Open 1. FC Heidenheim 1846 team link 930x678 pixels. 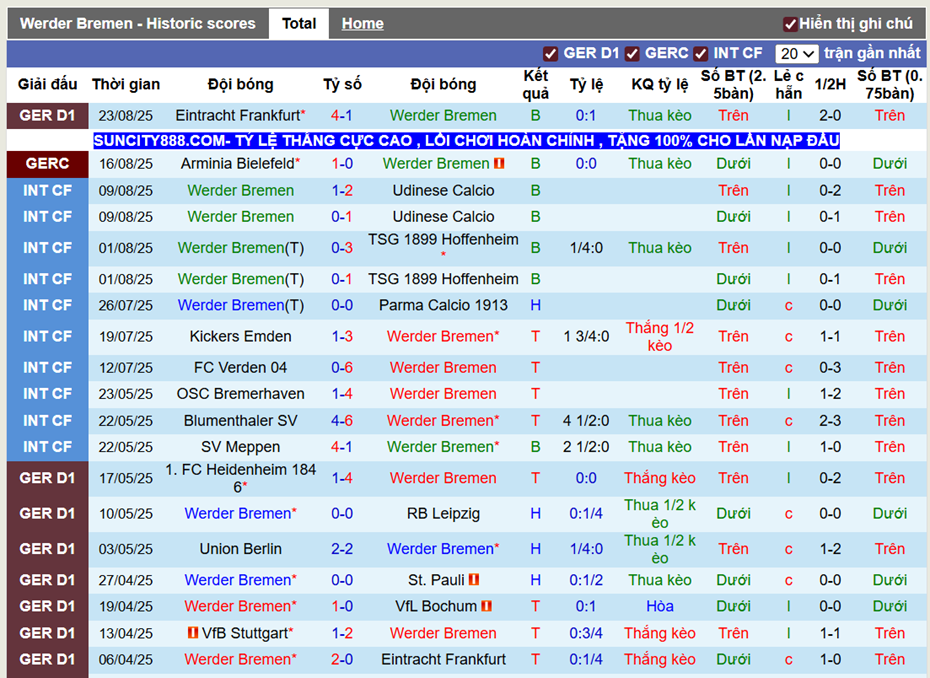pos(240,478)
